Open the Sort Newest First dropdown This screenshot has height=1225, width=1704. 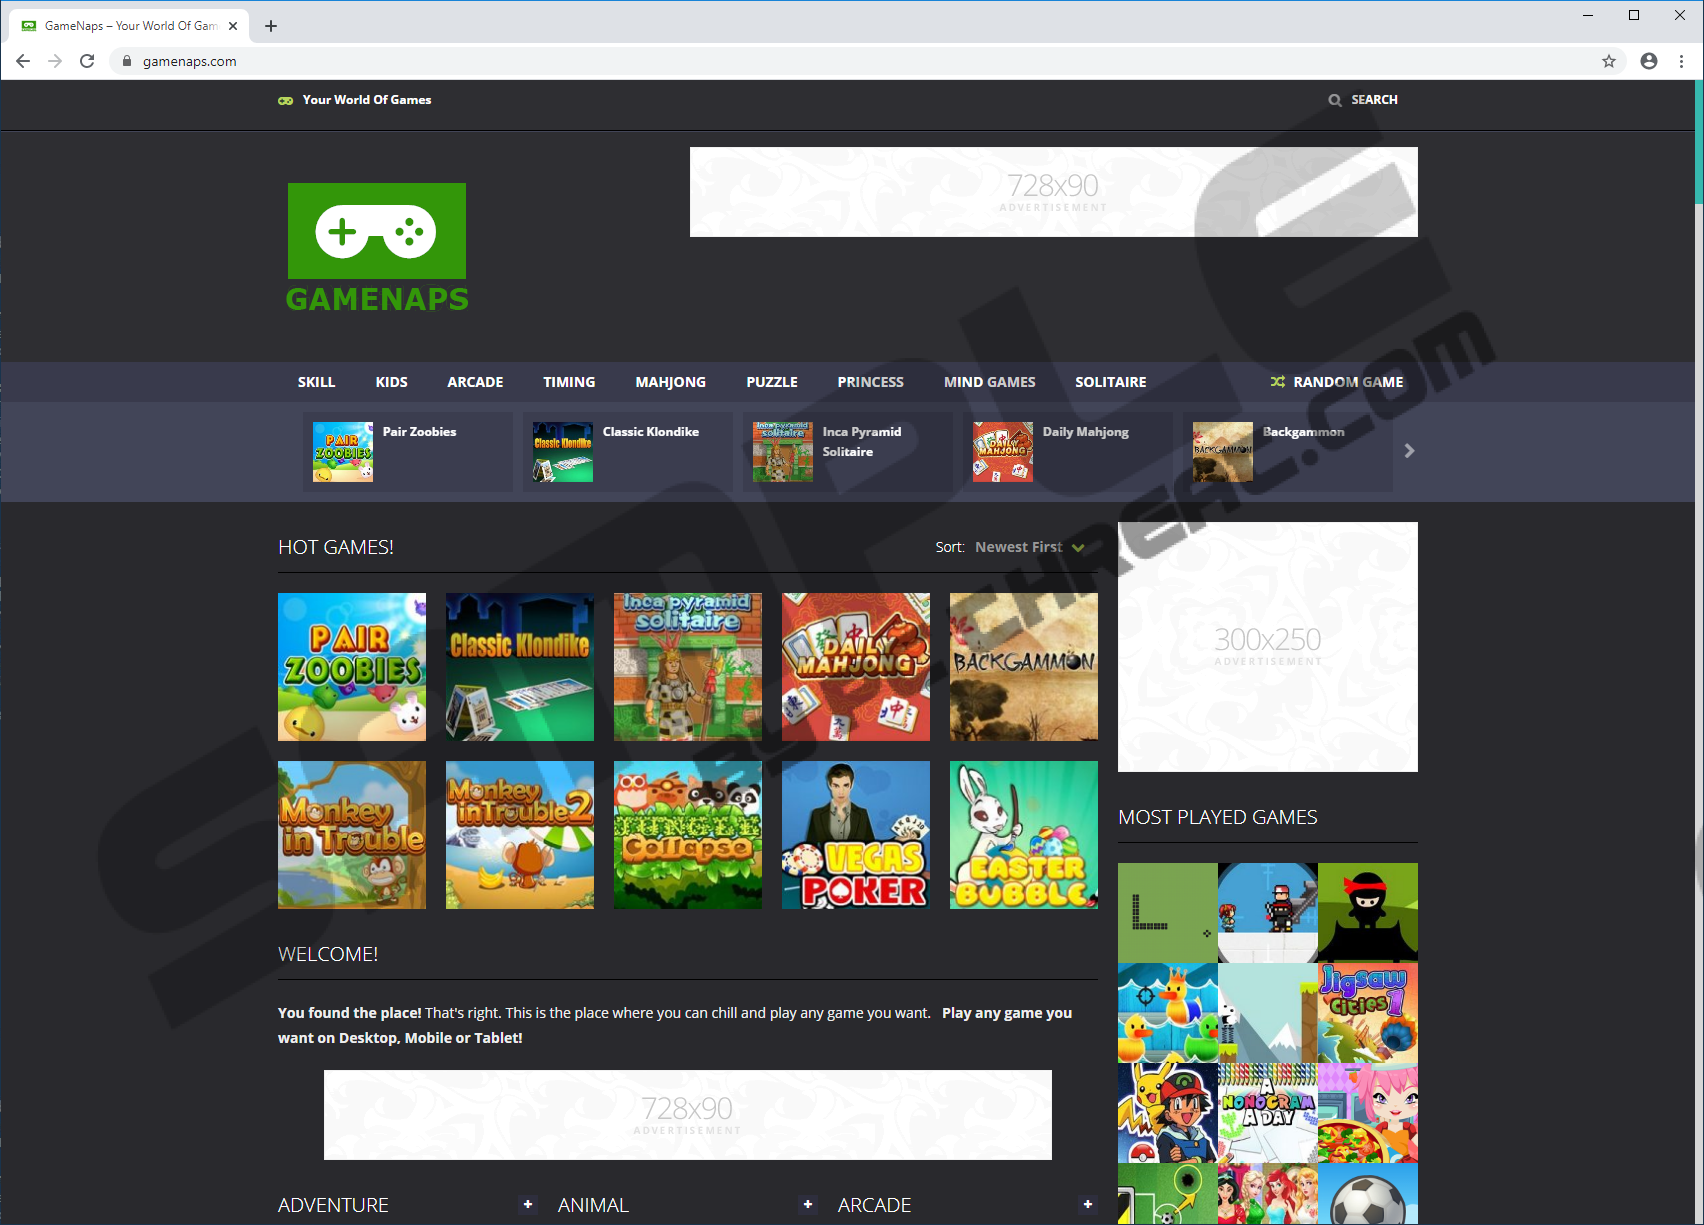[1028, 547]
